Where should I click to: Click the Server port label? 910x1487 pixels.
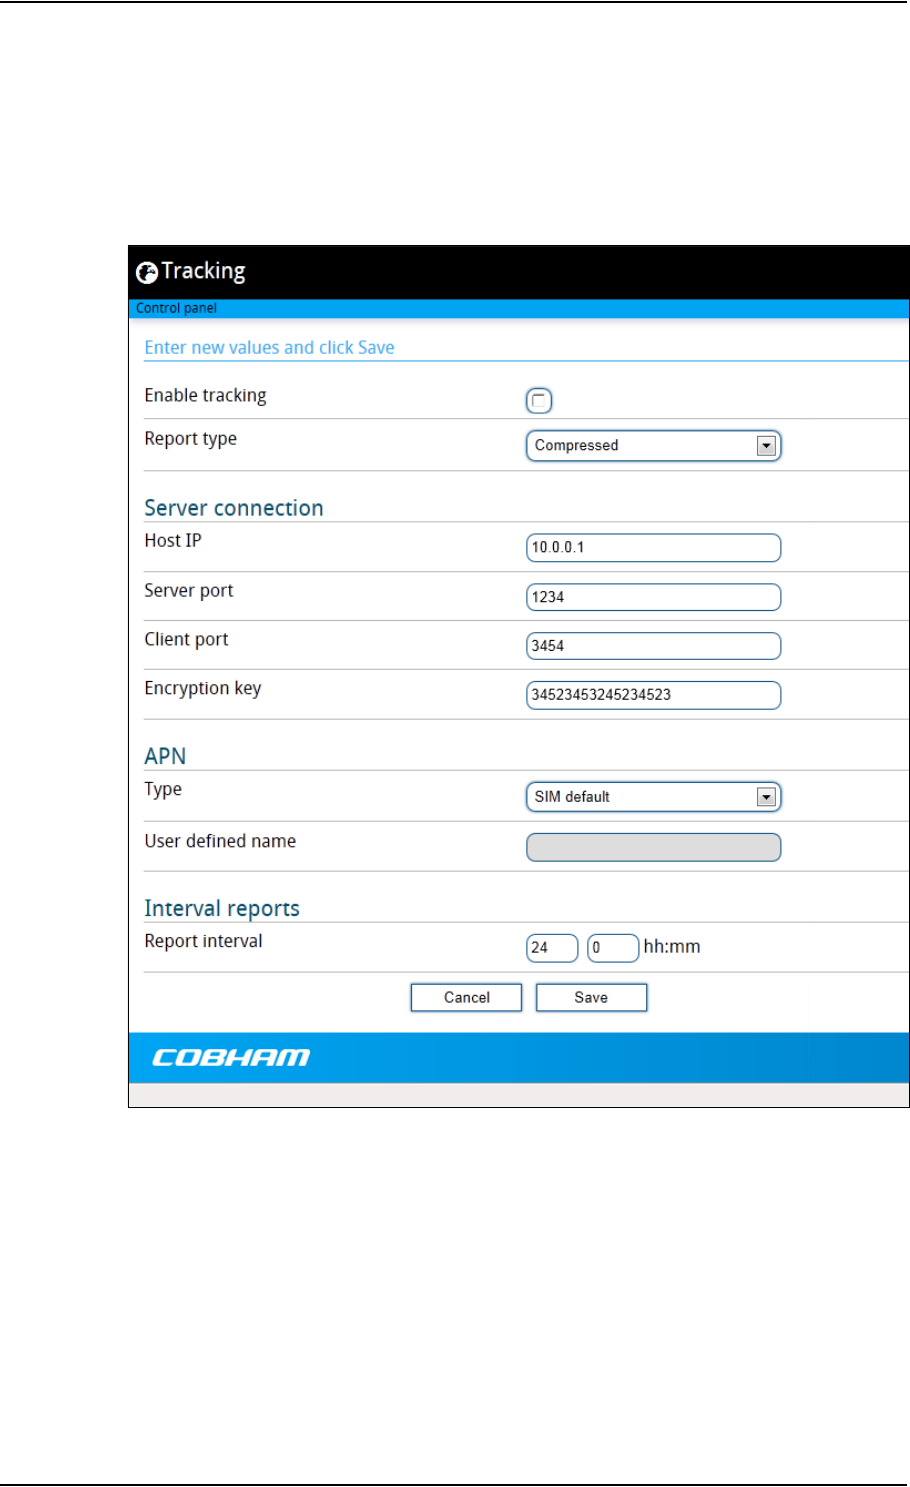[x=188, y=591]
